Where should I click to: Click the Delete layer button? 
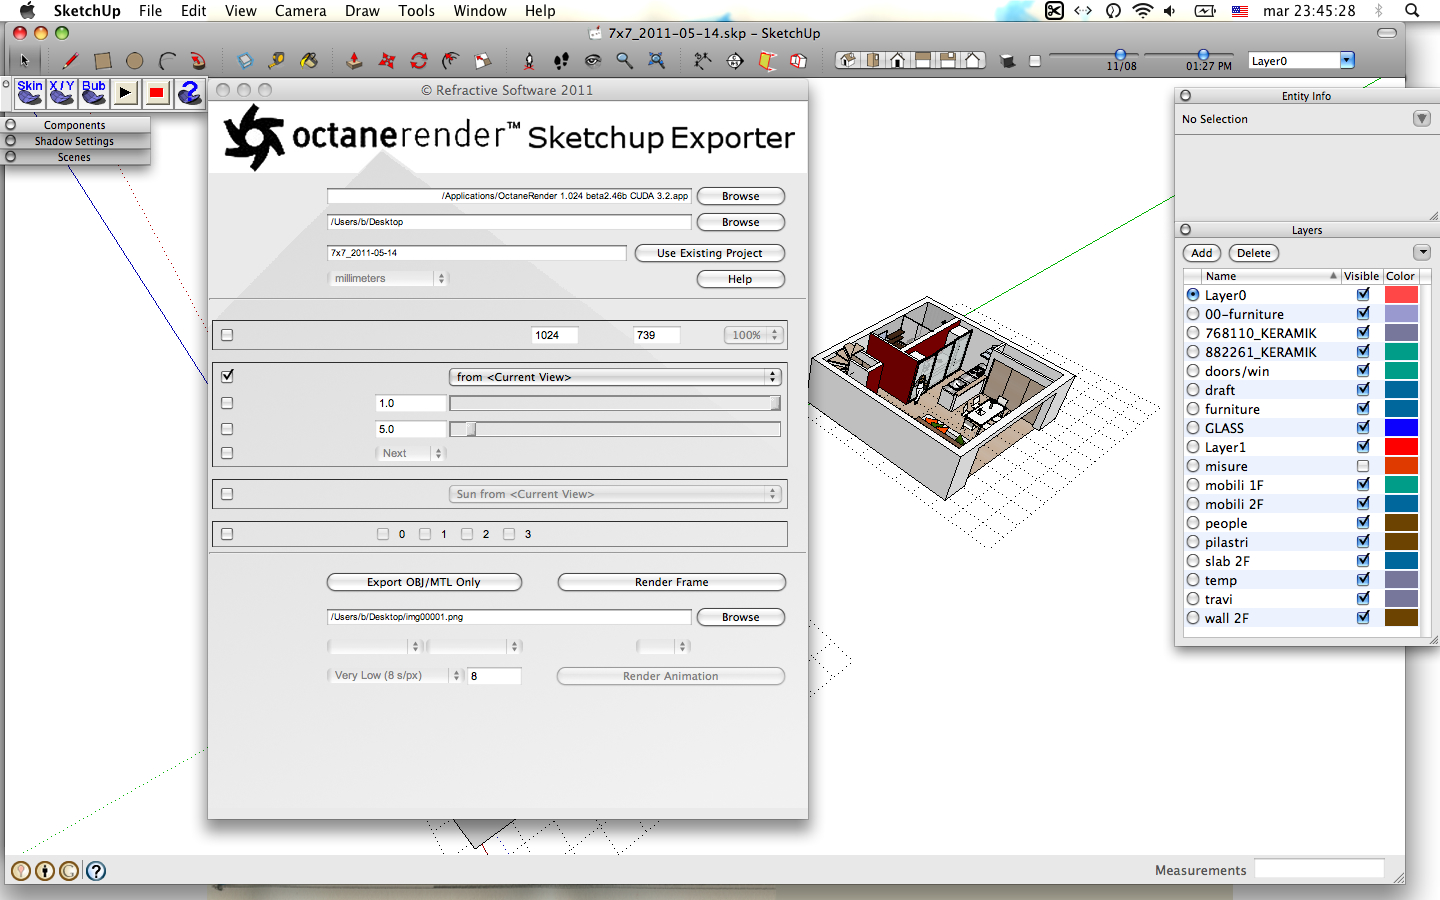click(1254, 253)
